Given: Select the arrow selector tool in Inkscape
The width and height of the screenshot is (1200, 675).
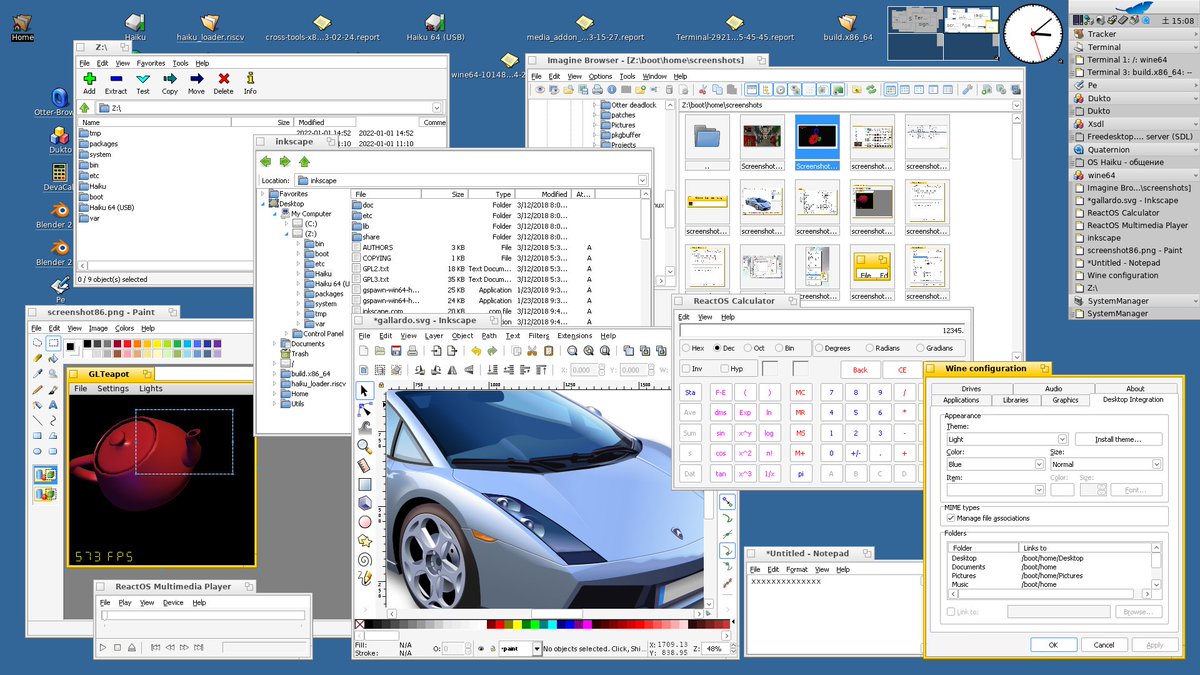Looking at the screenshot, I should (x=363, y=390).
